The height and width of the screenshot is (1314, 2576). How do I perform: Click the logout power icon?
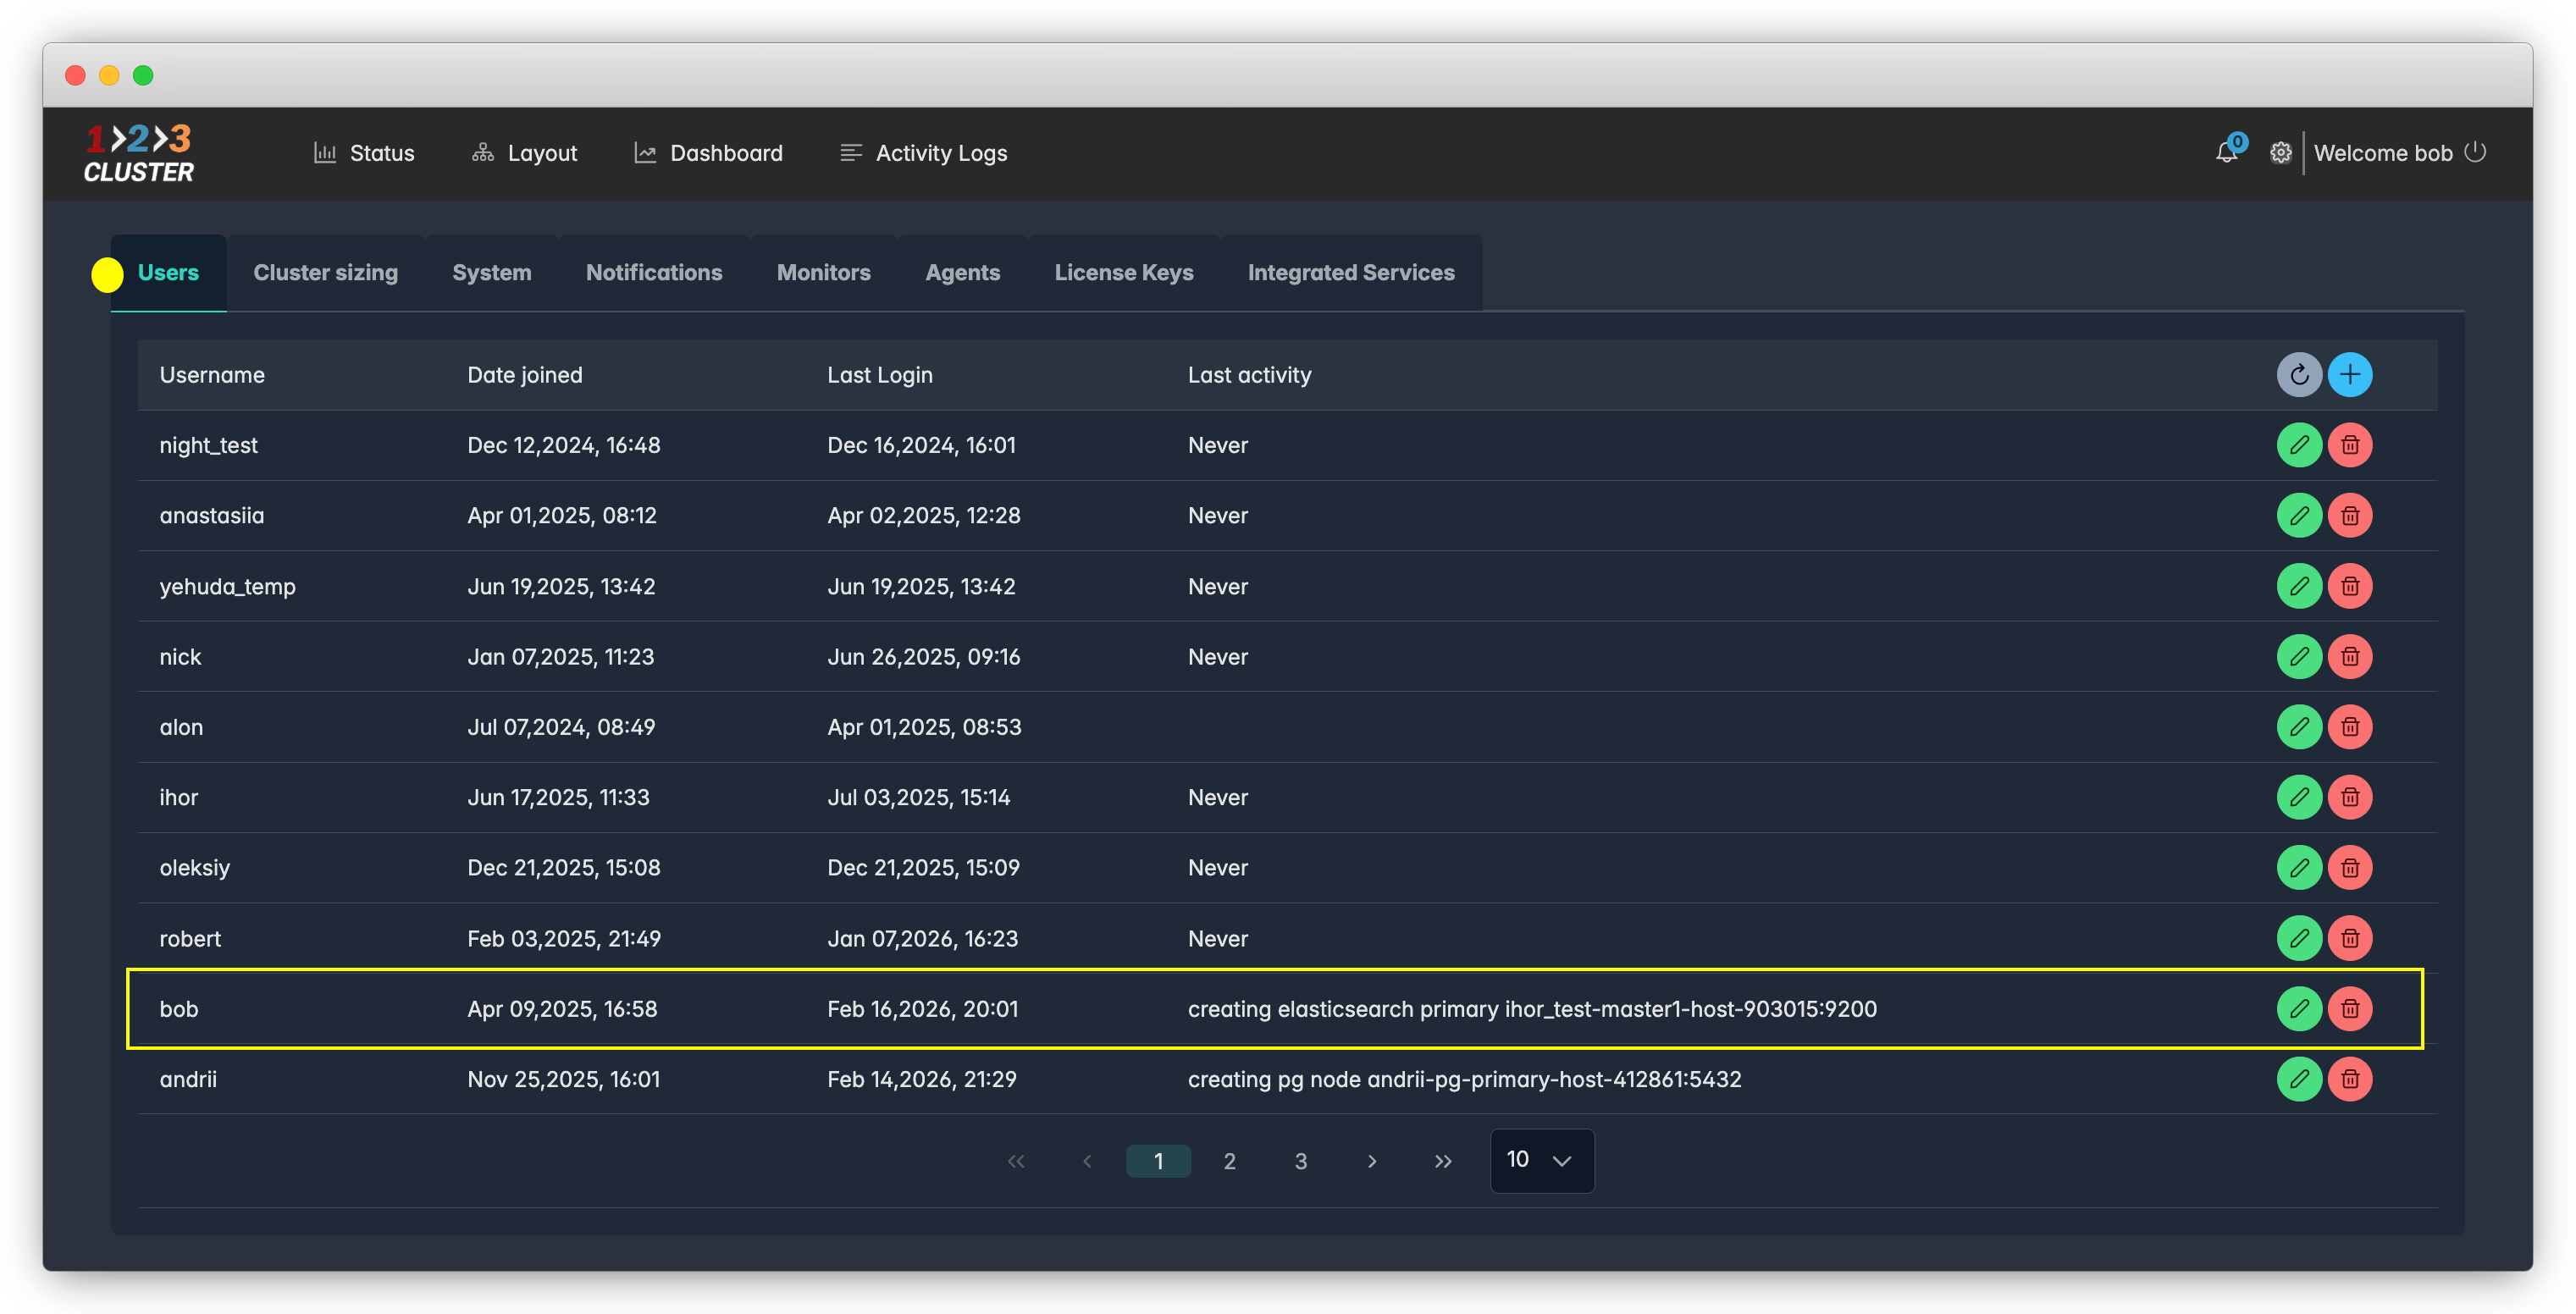[x=2475, y=152]
